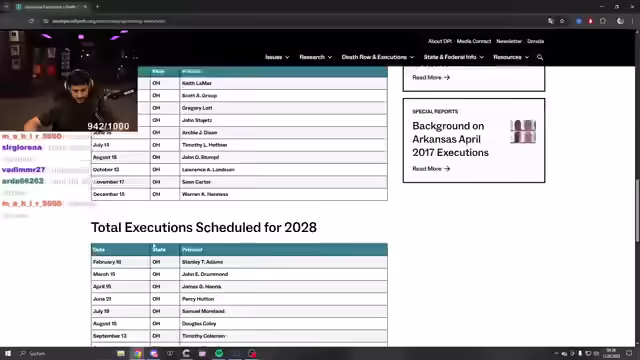640x360 pixels.
Task: Click prisoner name Samuel Moreland
Action: 203,311
